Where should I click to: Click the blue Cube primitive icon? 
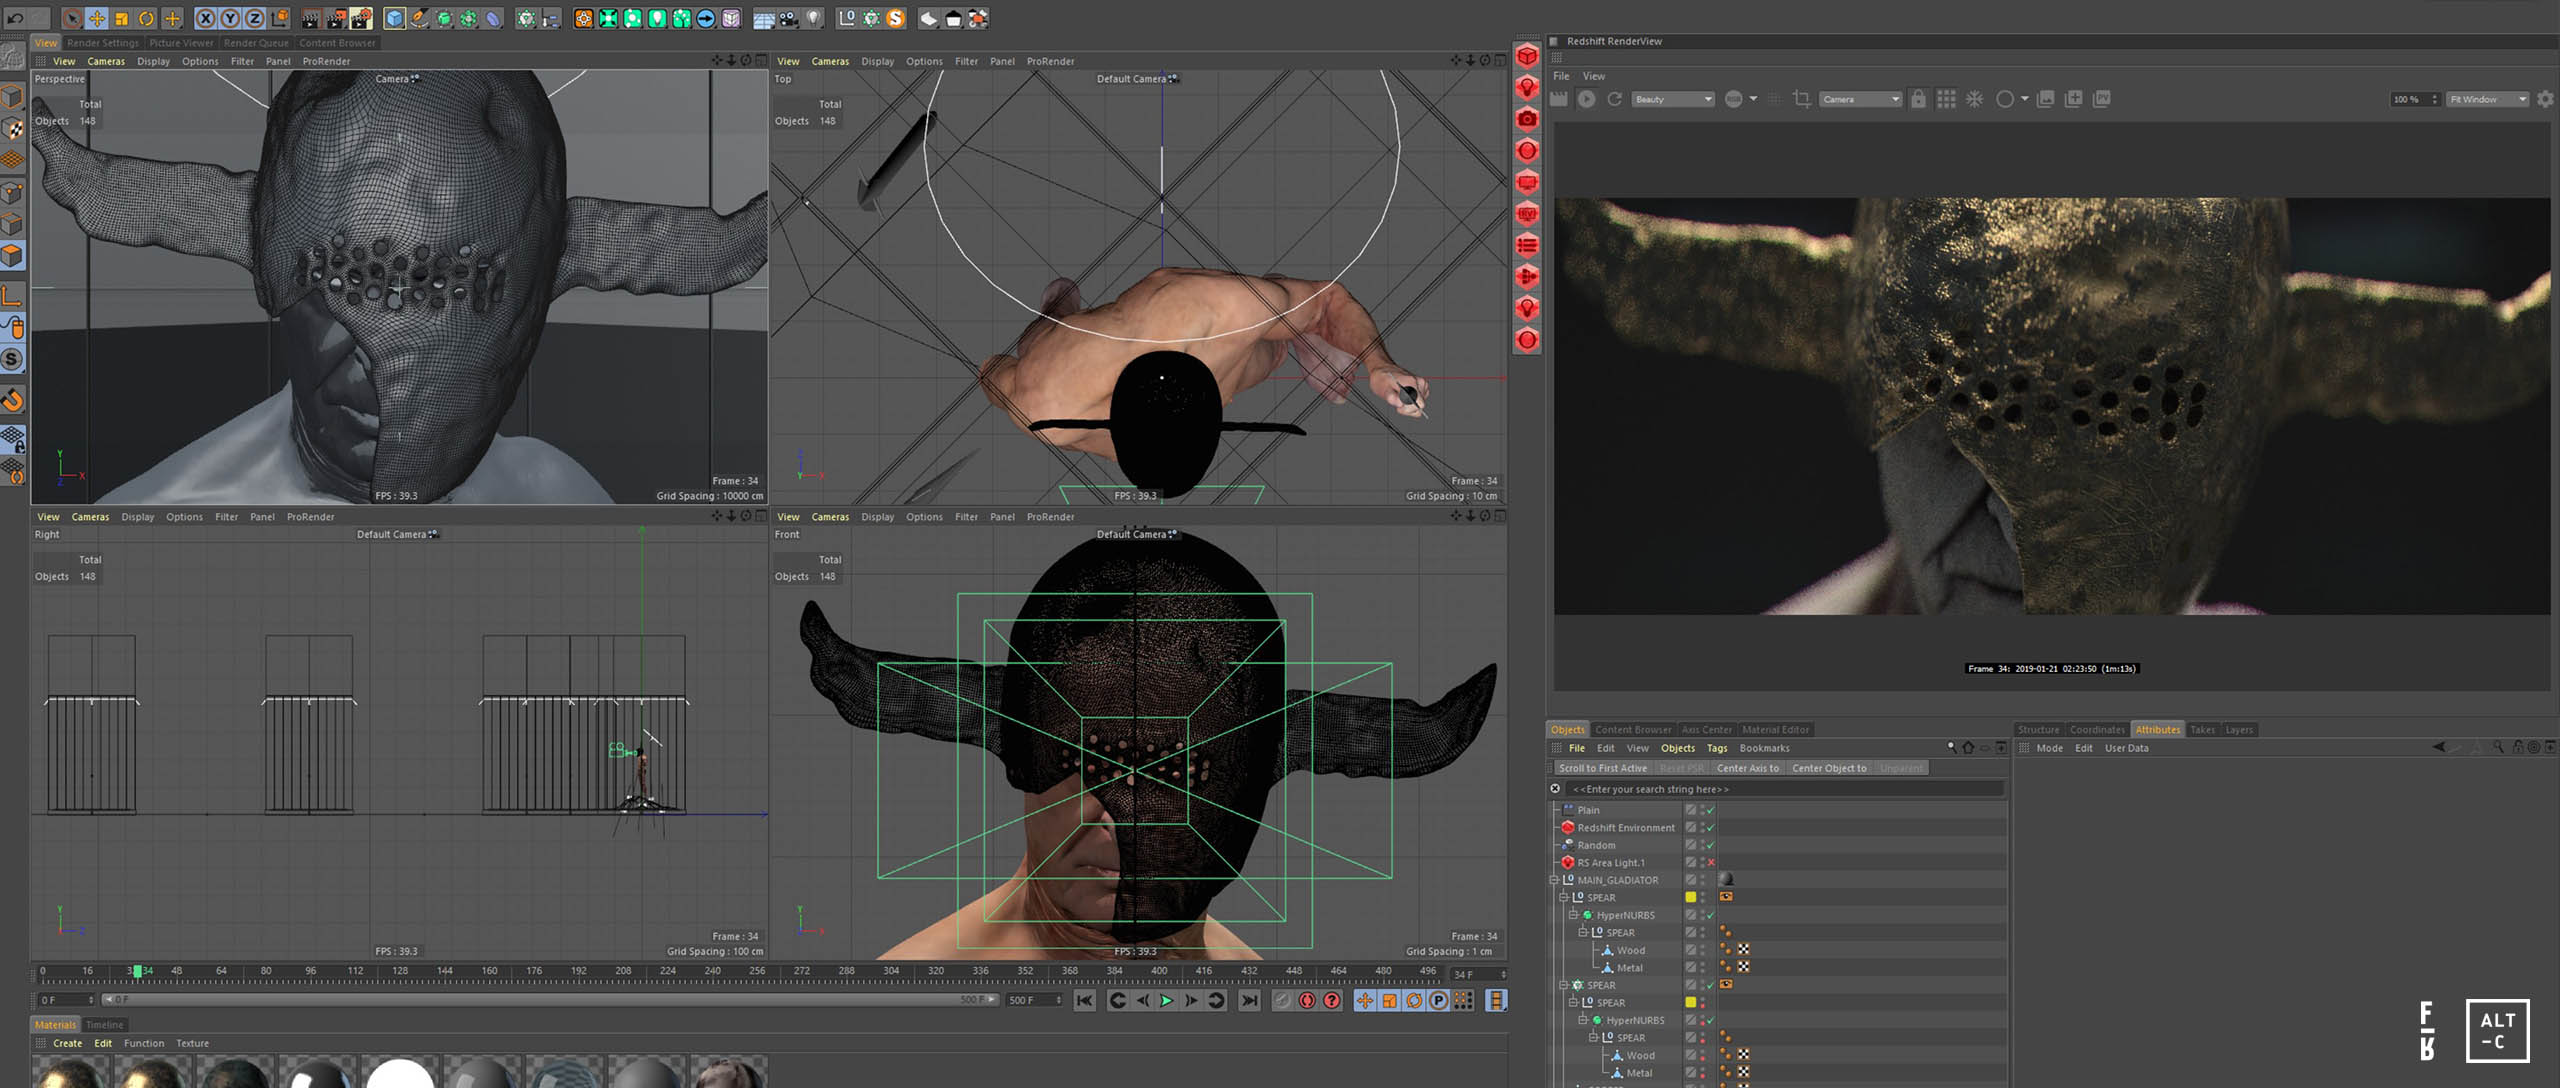click(x=395, y=18)
